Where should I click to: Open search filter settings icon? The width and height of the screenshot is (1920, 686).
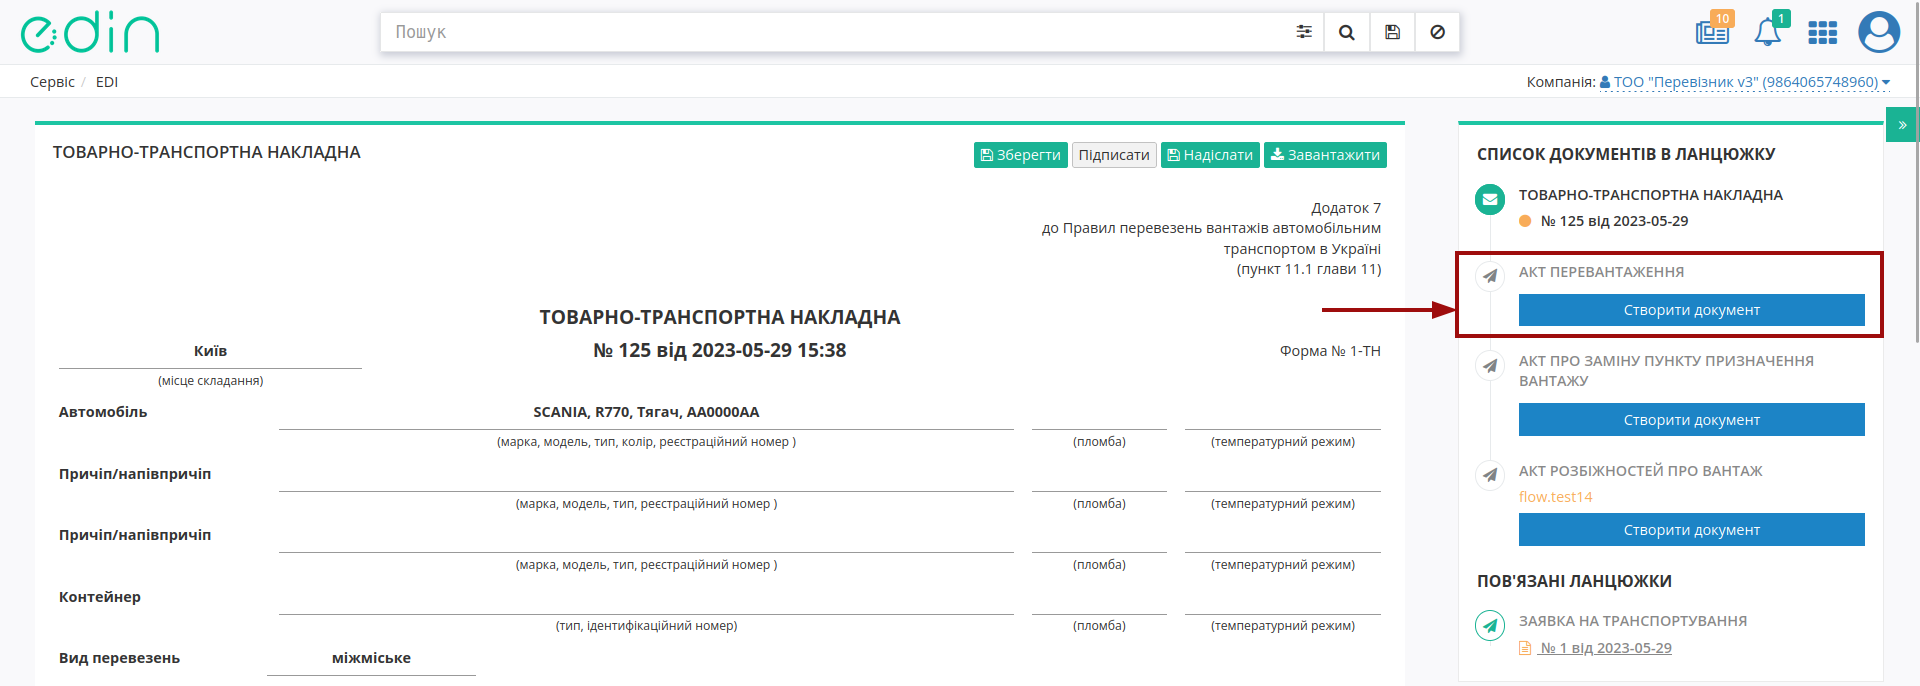tap(1304, 32)
